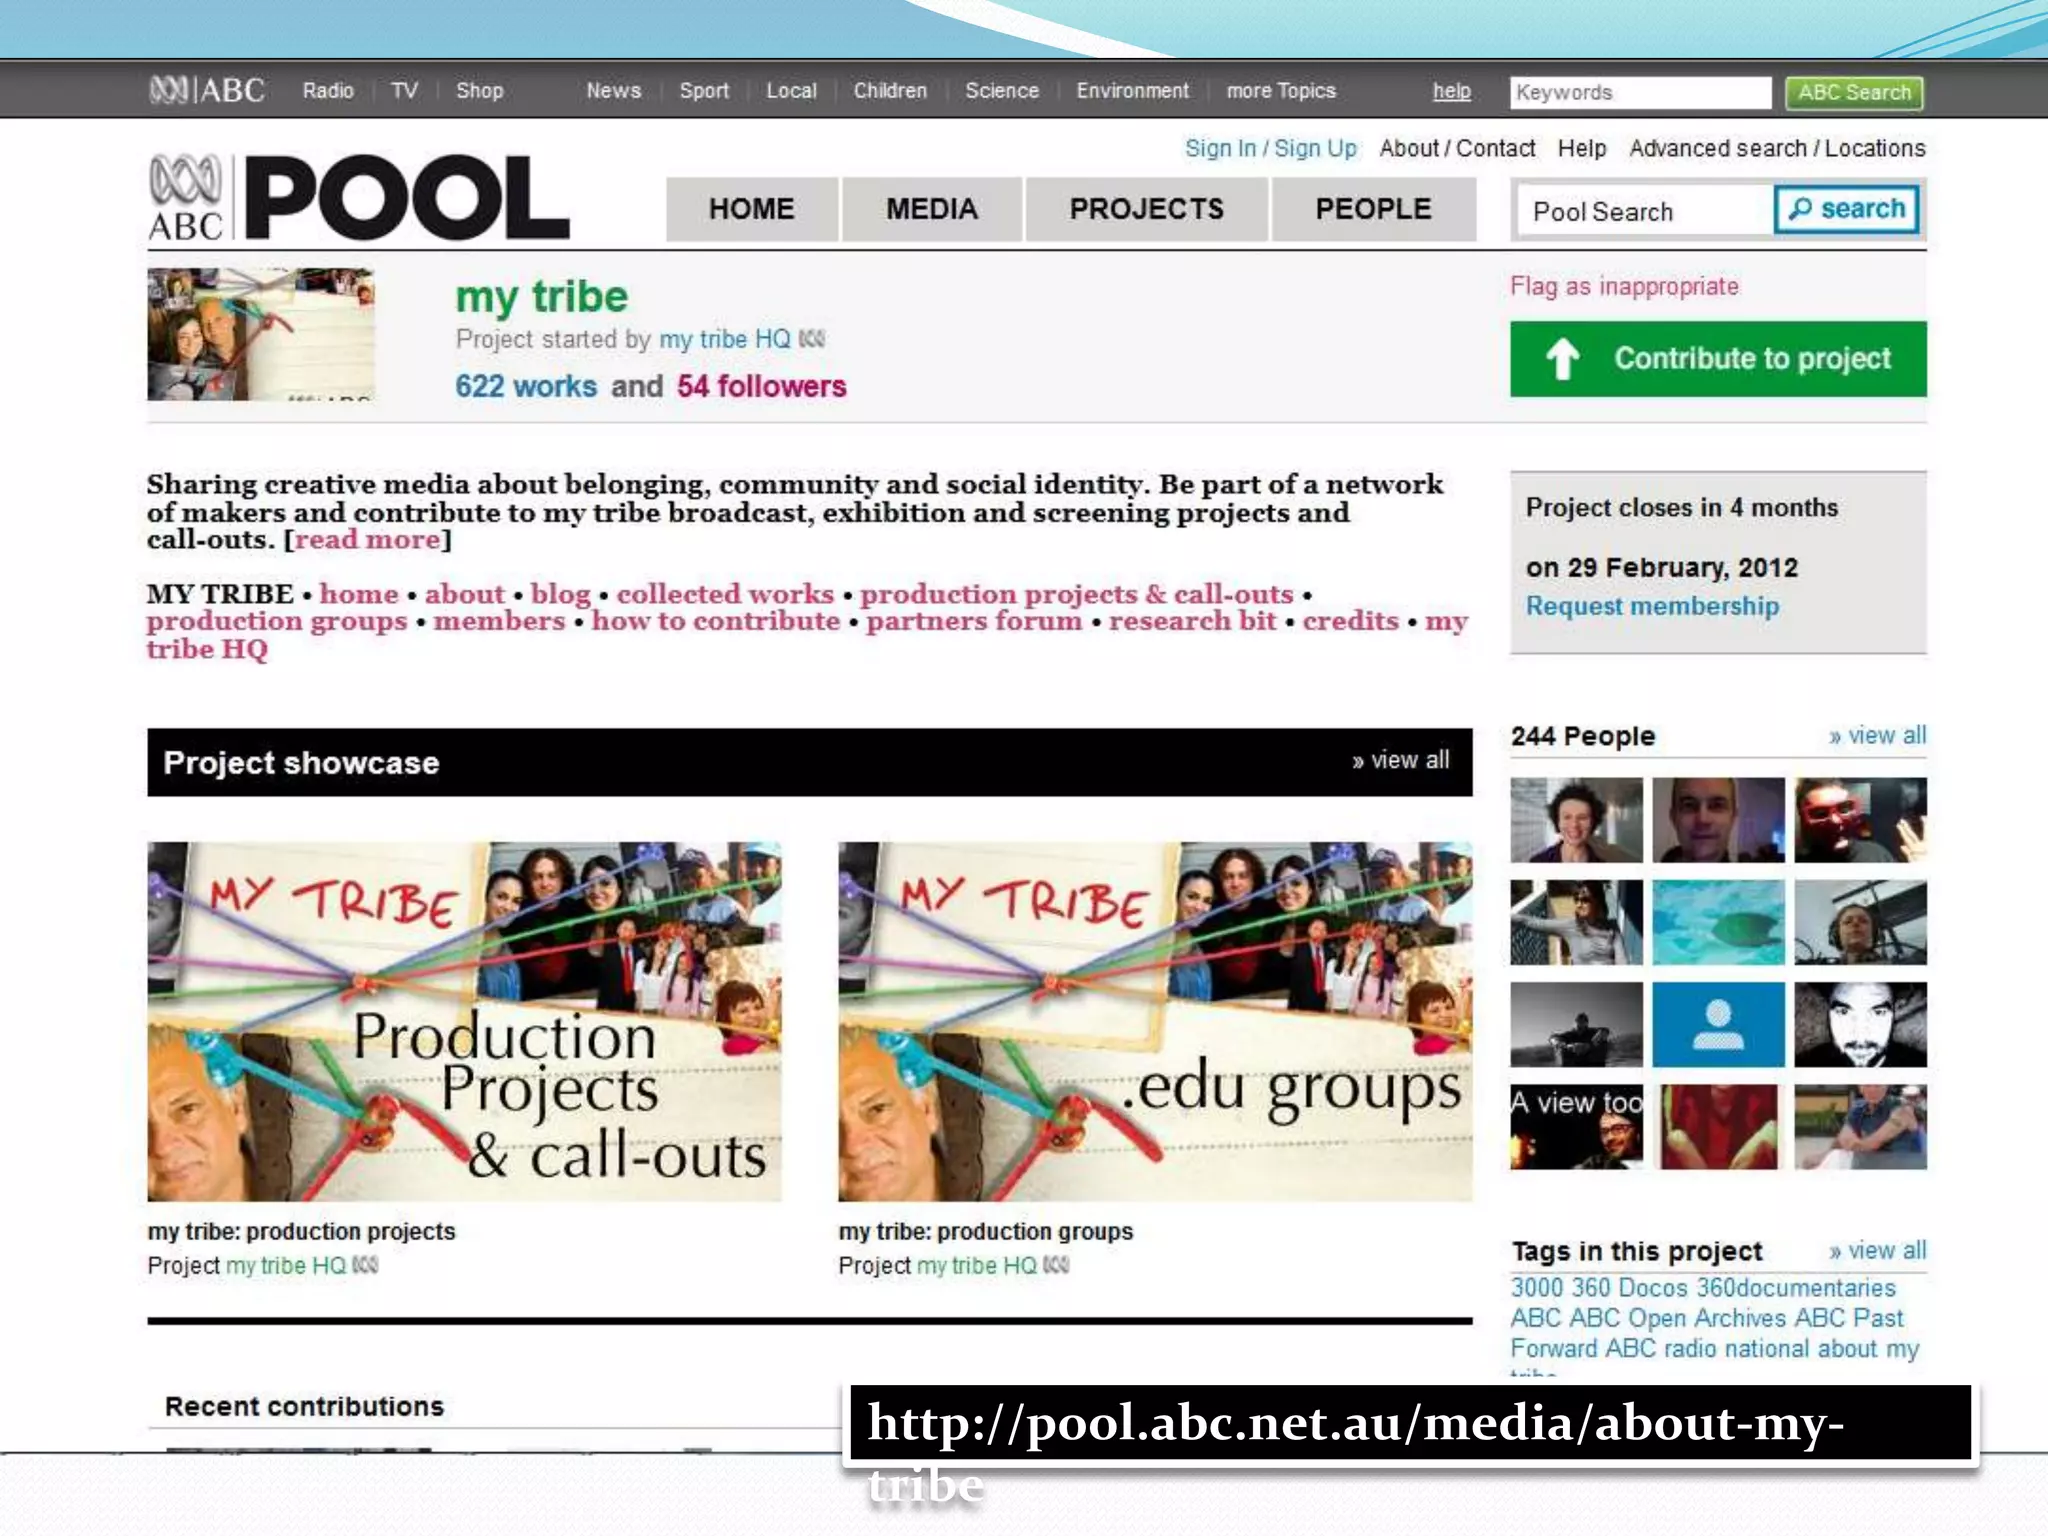Screen dimensions: 2048x1536
Task: Click the 622 works link
Action: click(x=526, y=387)
